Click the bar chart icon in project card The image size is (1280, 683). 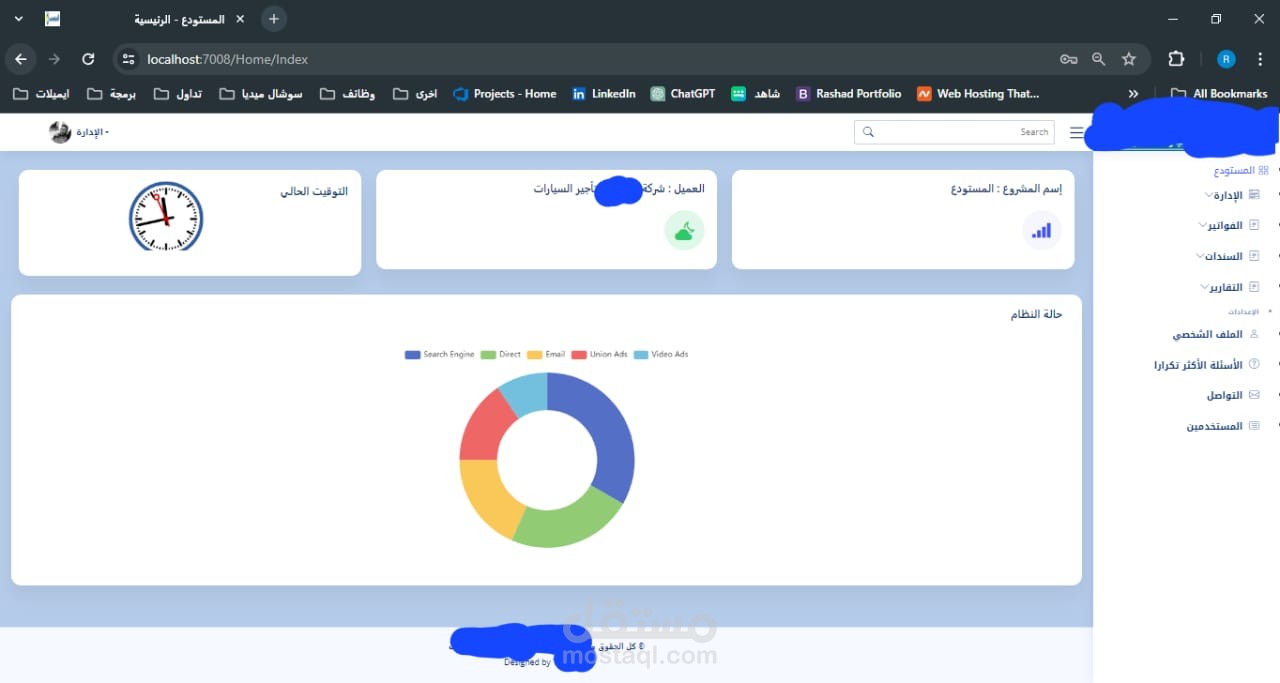1042,231
